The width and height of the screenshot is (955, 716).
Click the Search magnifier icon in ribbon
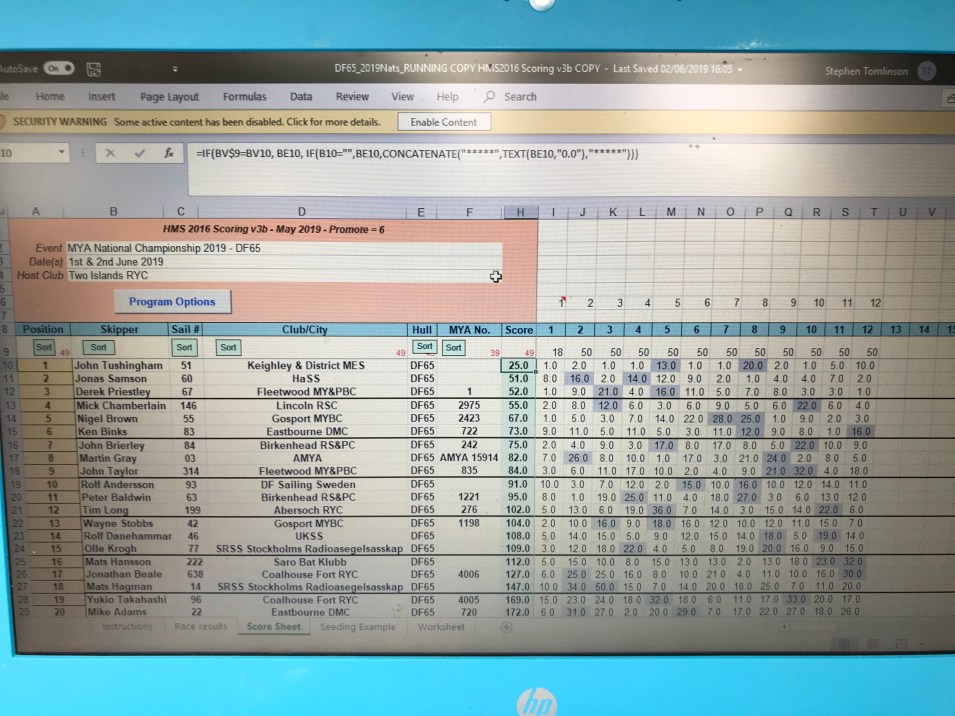pos(489,97)
